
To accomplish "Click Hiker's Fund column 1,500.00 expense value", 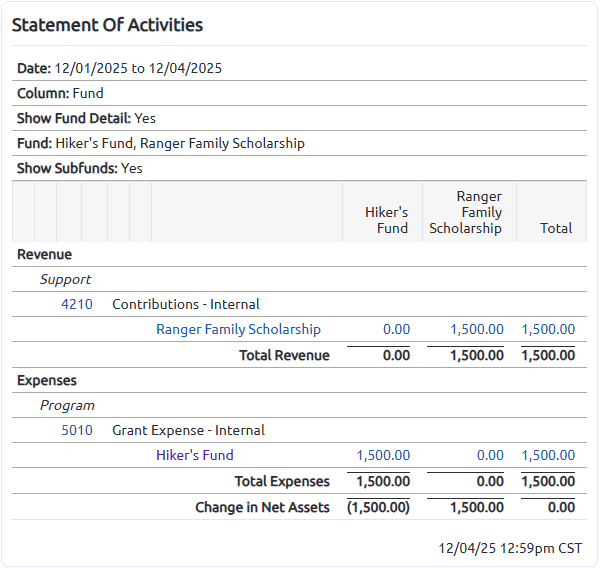I will (383, 455).
